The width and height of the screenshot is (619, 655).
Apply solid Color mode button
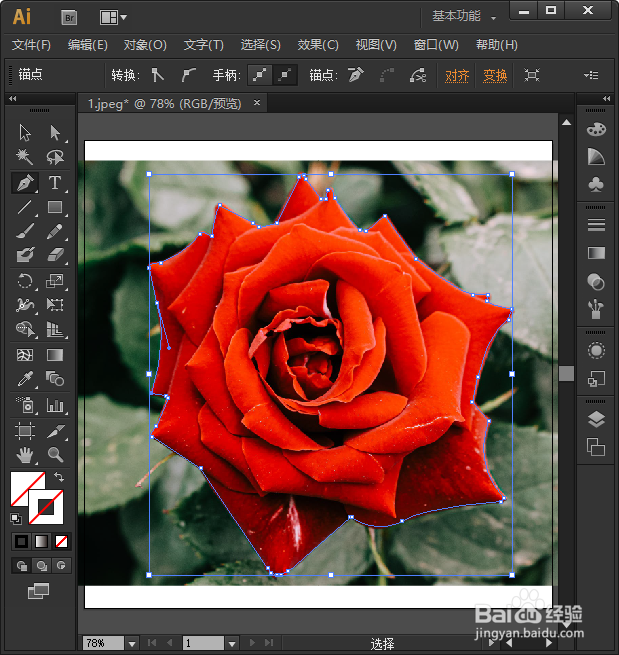coord(21,542)
